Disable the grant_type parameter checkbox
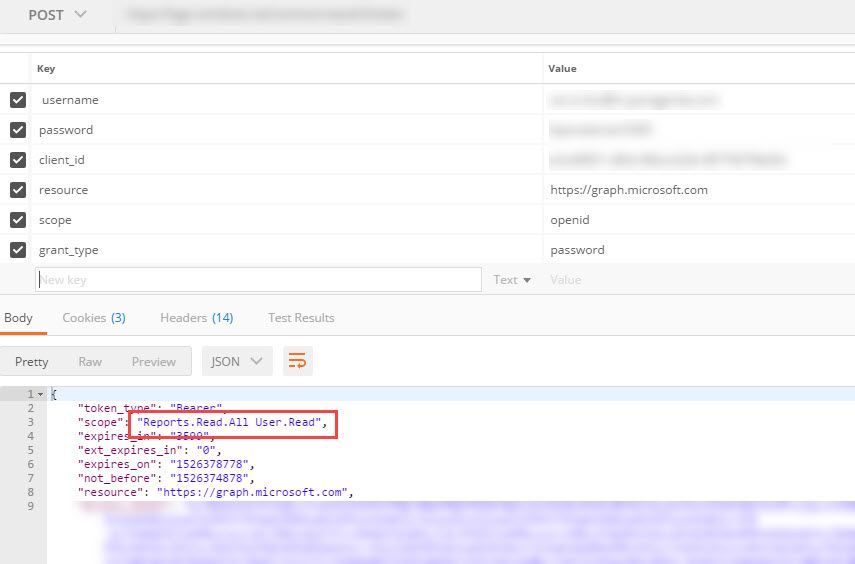The image size is (855, 564). [18, 250]
